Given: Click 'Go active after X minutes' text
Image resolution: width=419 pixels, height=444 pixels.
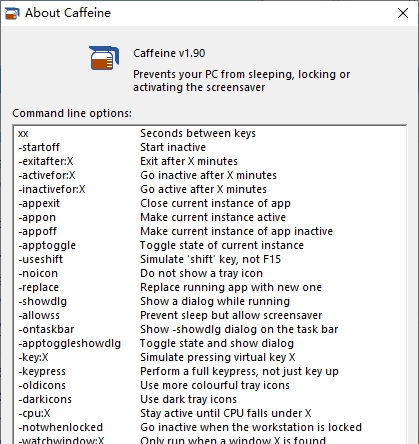Looking at the screenshot, I should pos(203,189).
